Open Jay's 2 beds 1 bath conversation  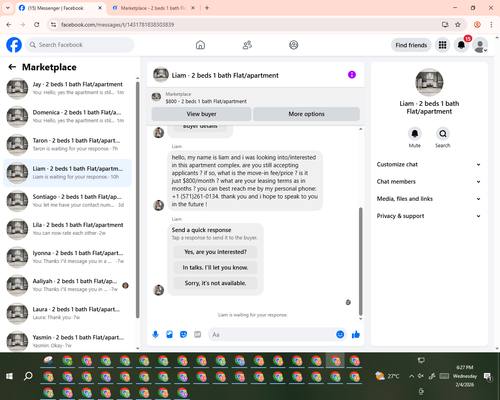(68, 89)
